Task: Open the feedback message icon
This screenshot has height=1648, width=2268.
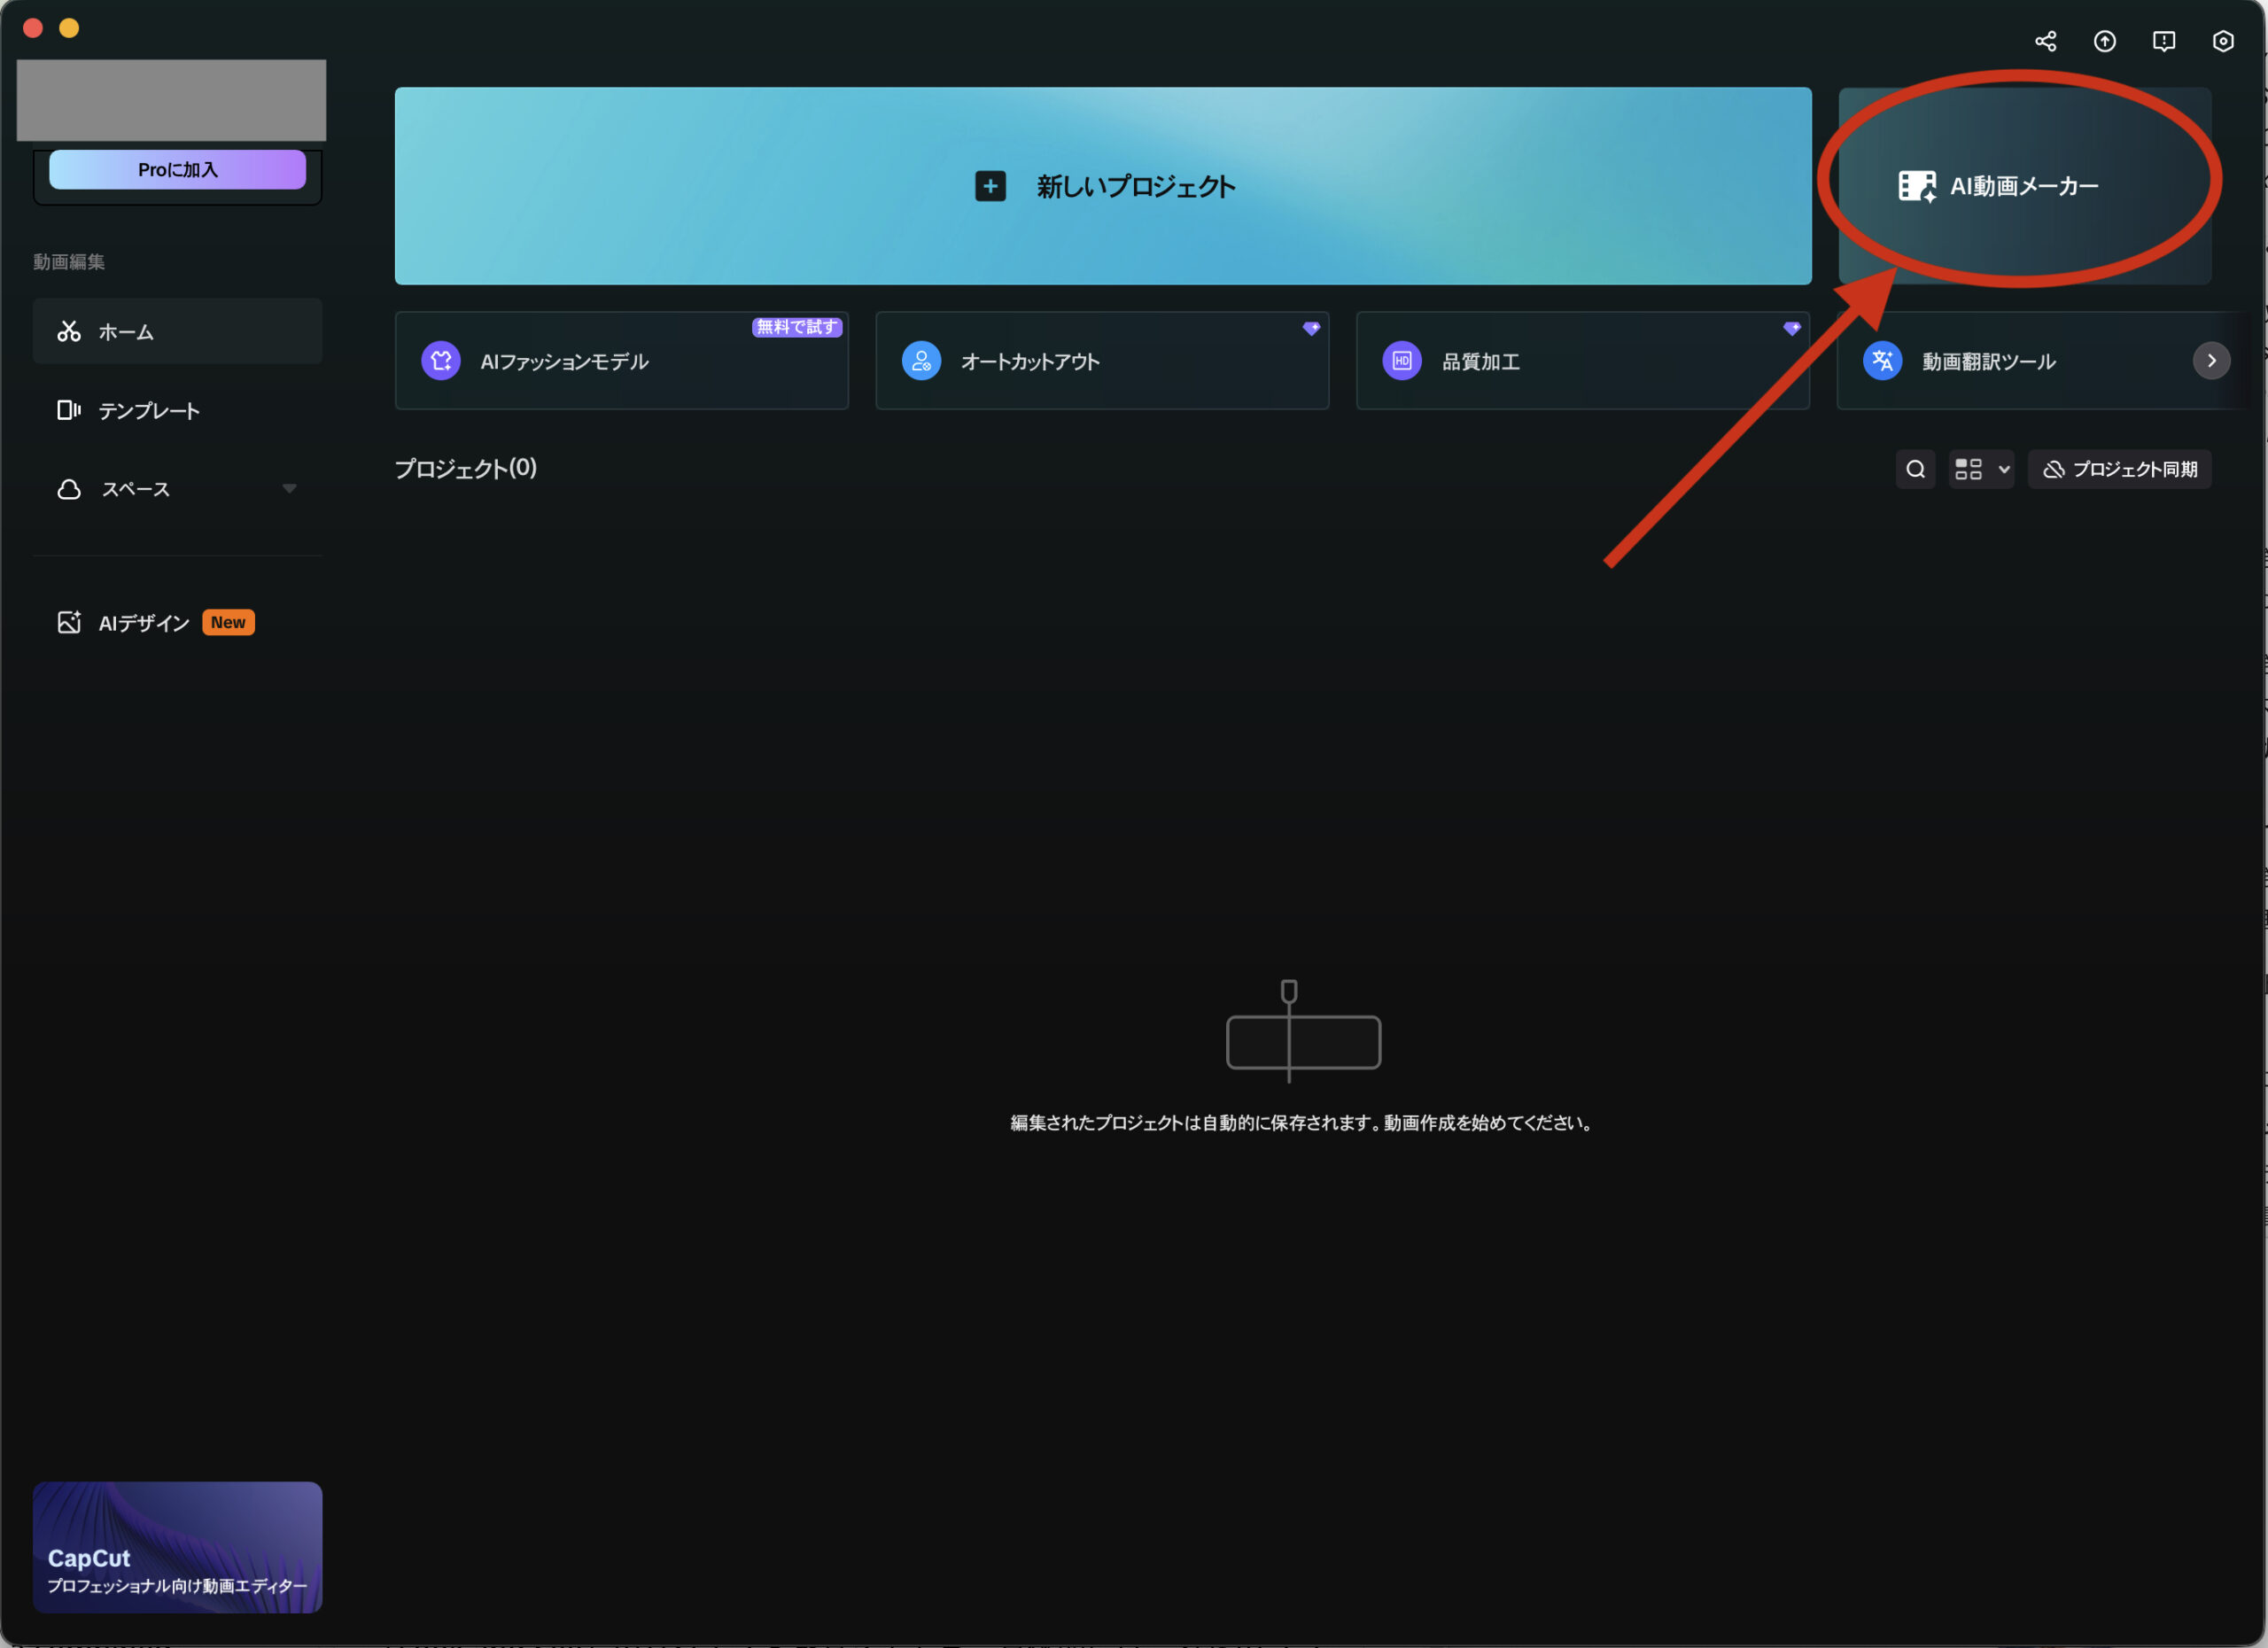Action: coord(2163,41)
